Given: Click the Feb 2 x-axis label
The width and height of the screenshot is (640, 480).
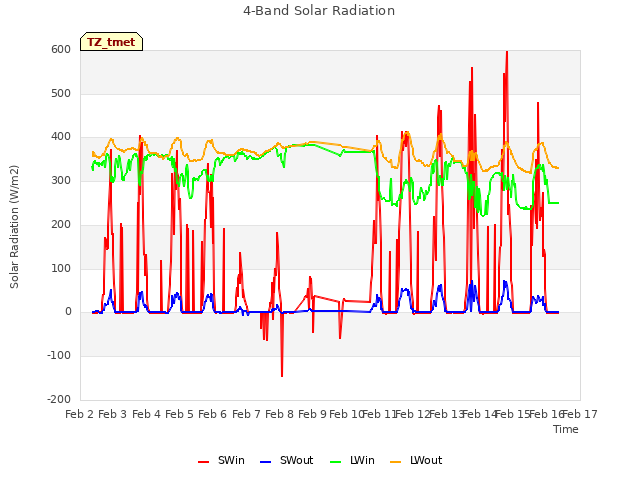Looking at the screenshot, I should point(80,414).
